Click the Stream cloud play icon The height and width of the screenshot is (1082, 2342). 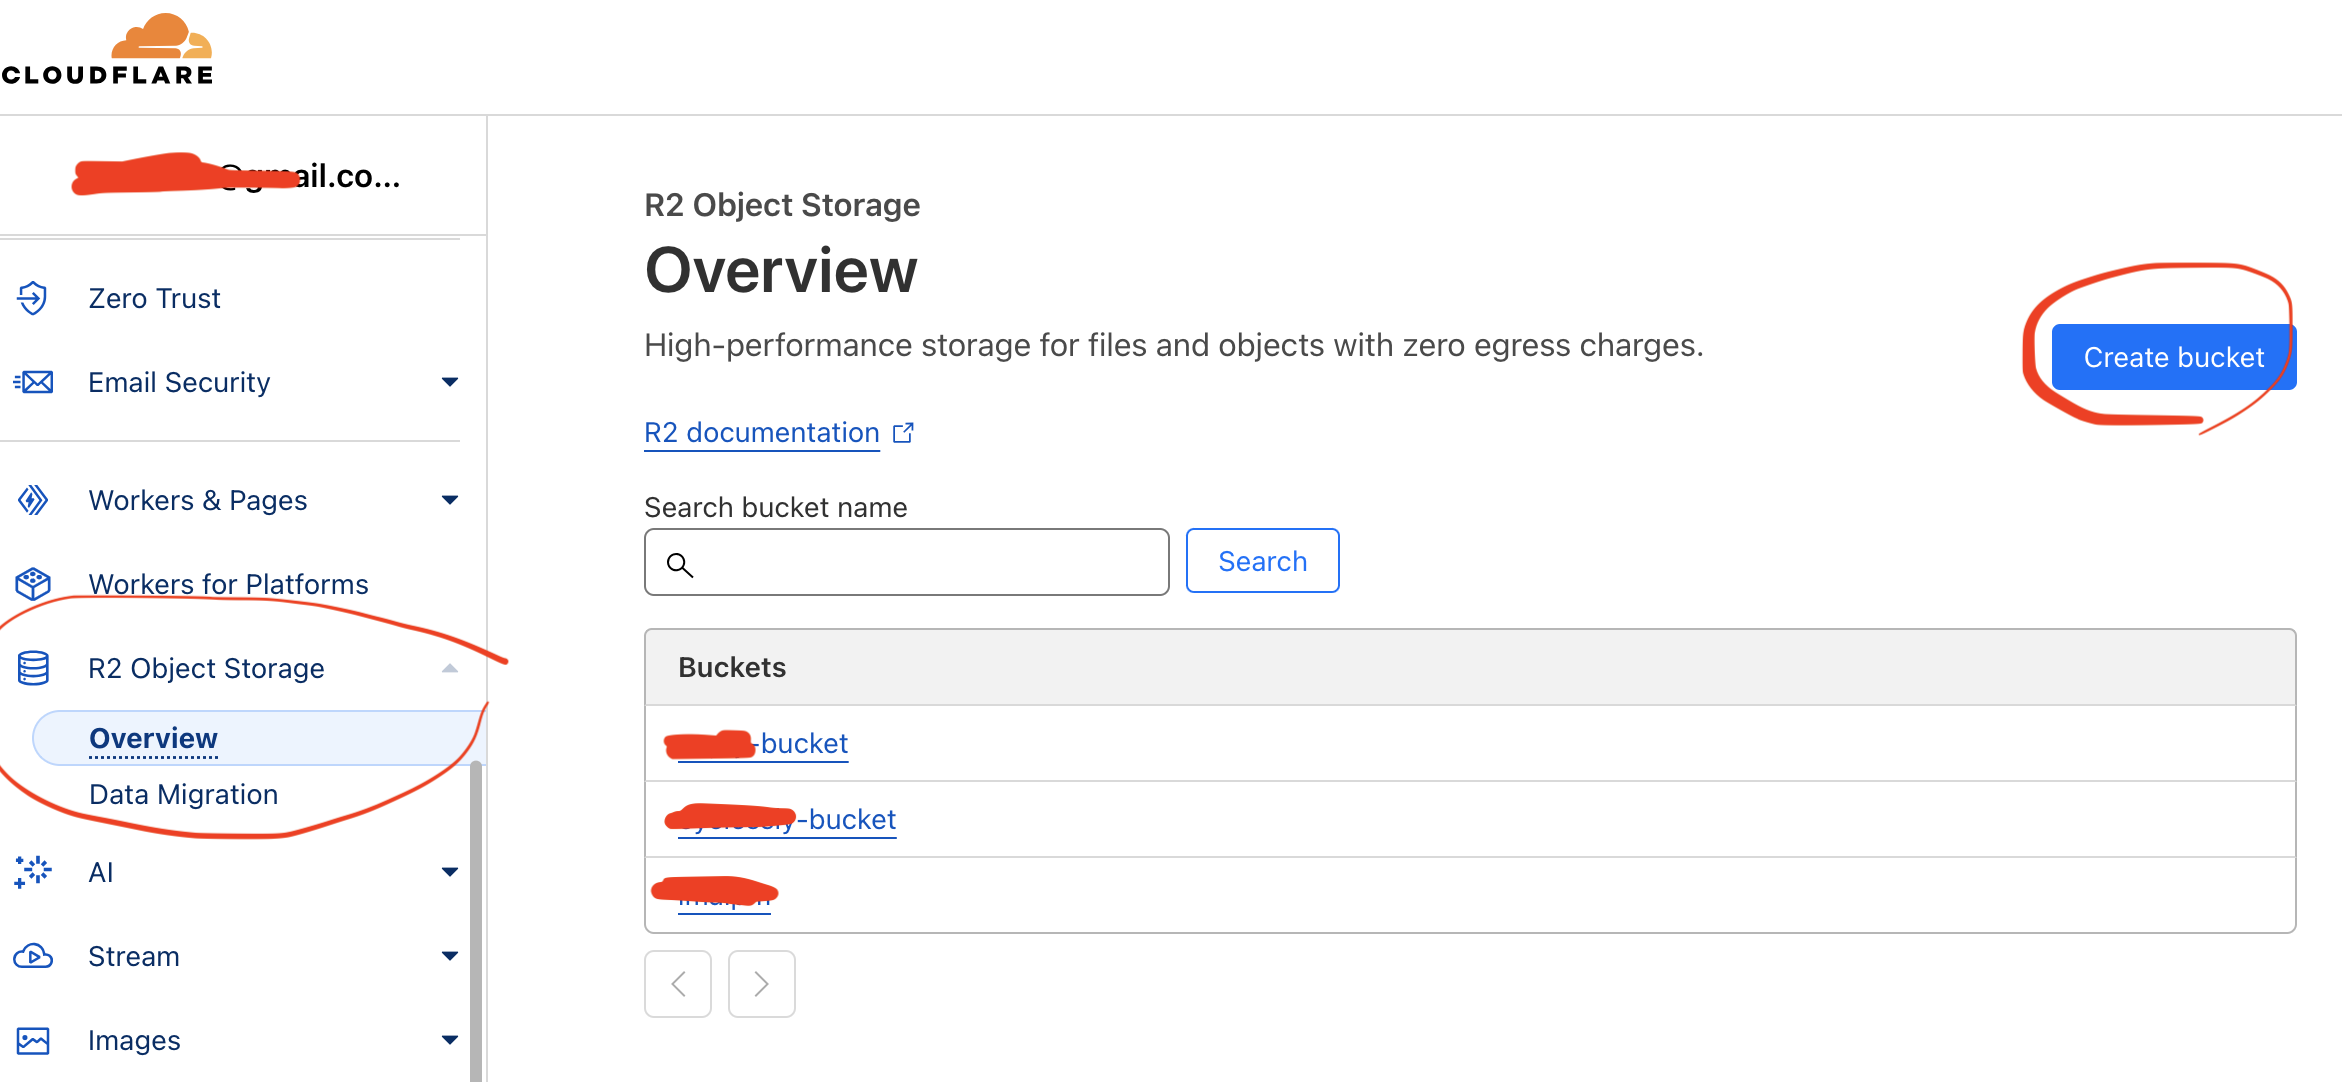tap(34, 957)
